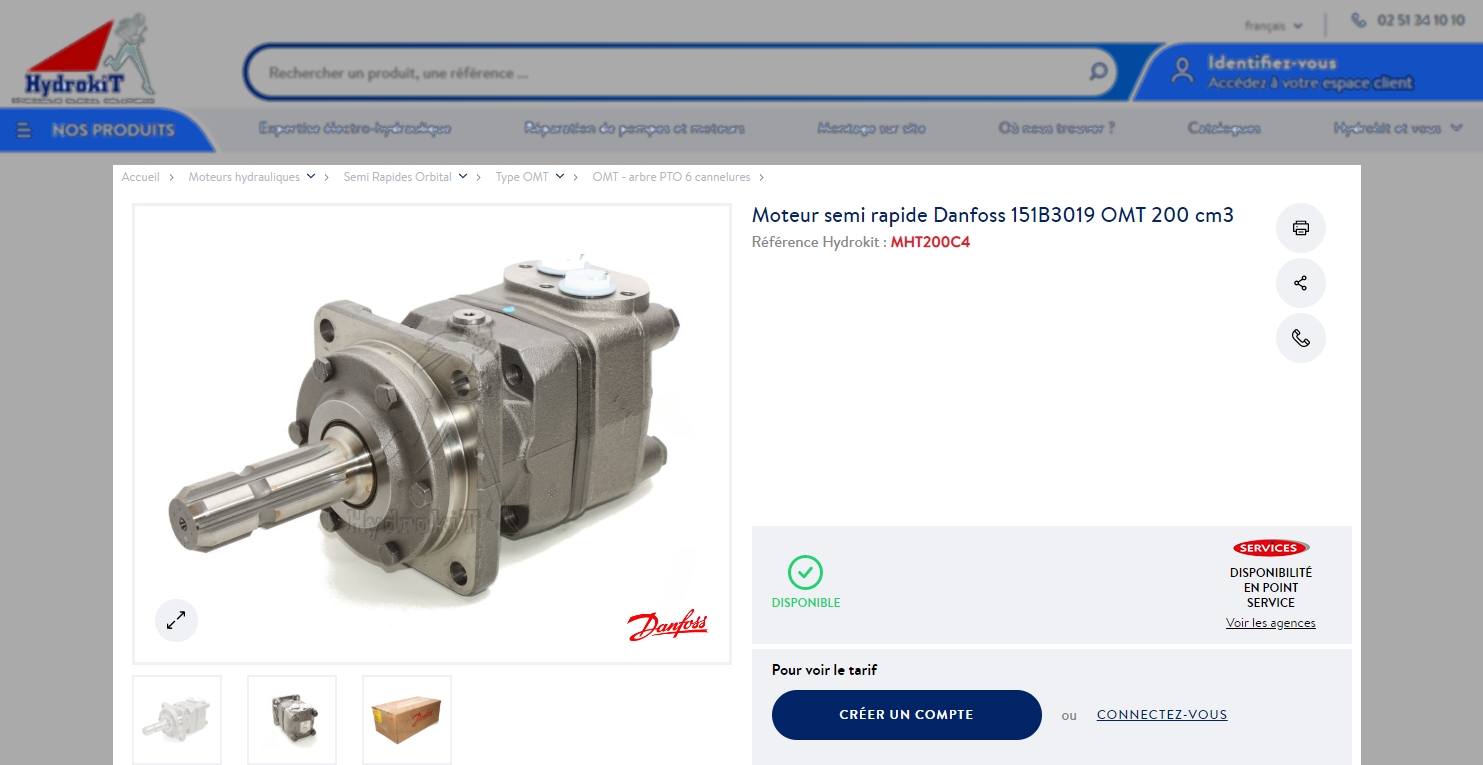1483x765 pixels.
Task: Click the hamburger icon next to NOS PRODUITS
Action: coord(25,130)
